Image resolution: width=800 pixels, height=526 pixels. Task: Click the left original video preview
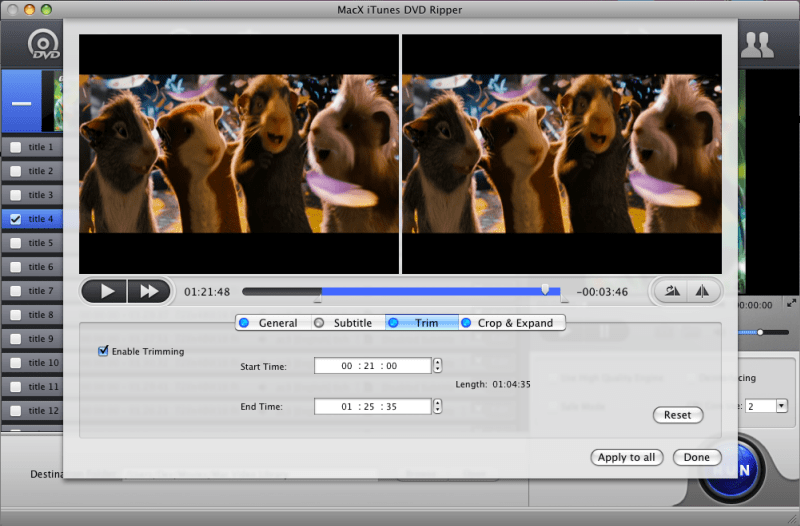coord(239,154)
